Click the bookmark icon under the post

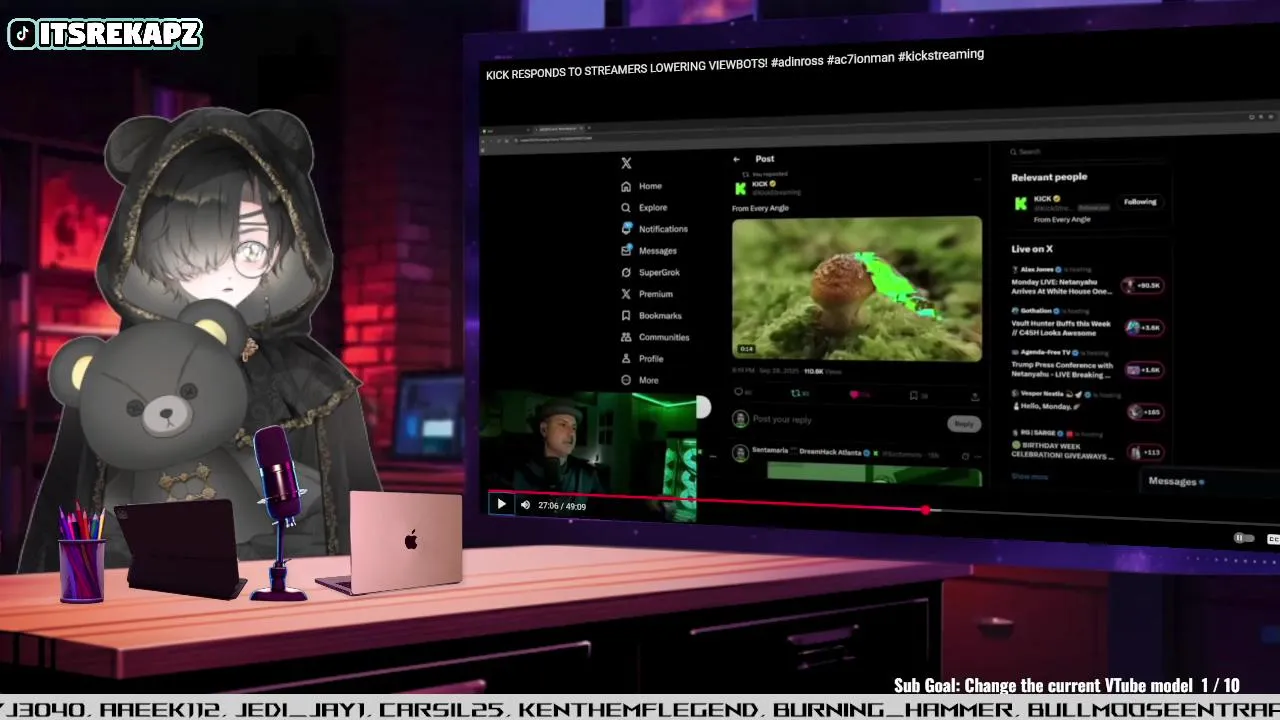click(x=913, y=396)
